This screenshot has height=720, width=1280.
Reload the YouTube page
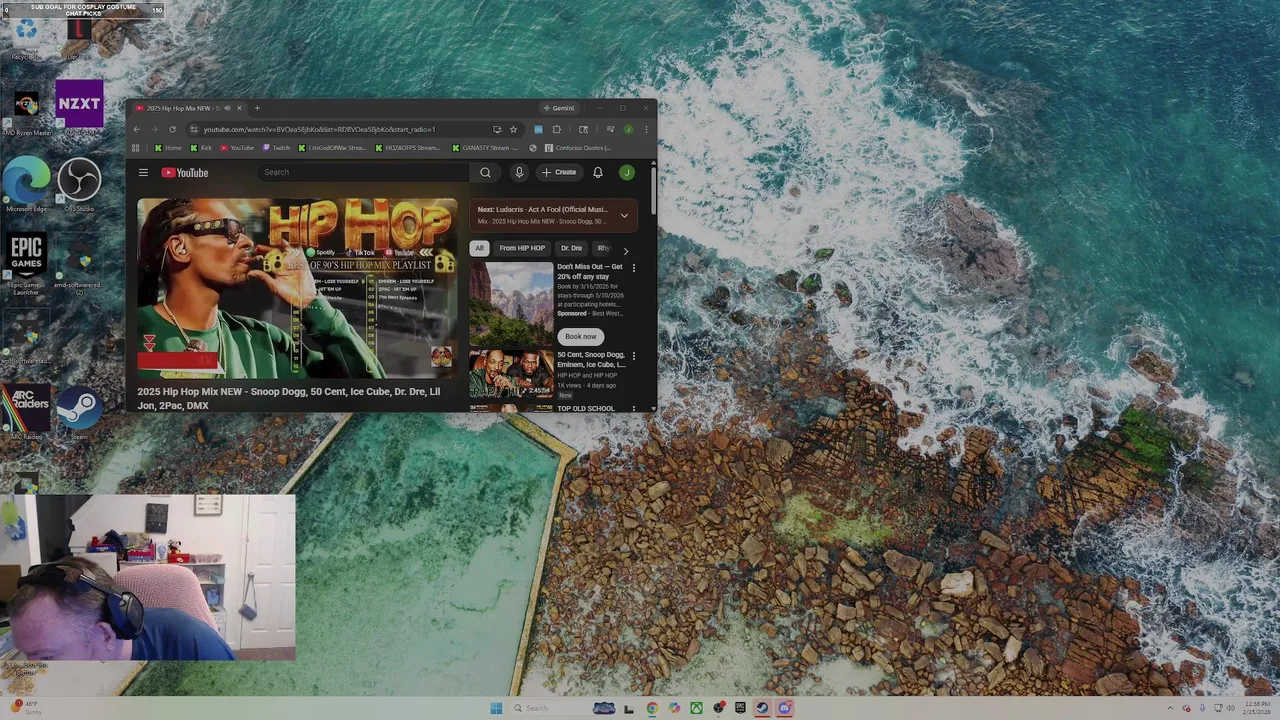(172, 129)
